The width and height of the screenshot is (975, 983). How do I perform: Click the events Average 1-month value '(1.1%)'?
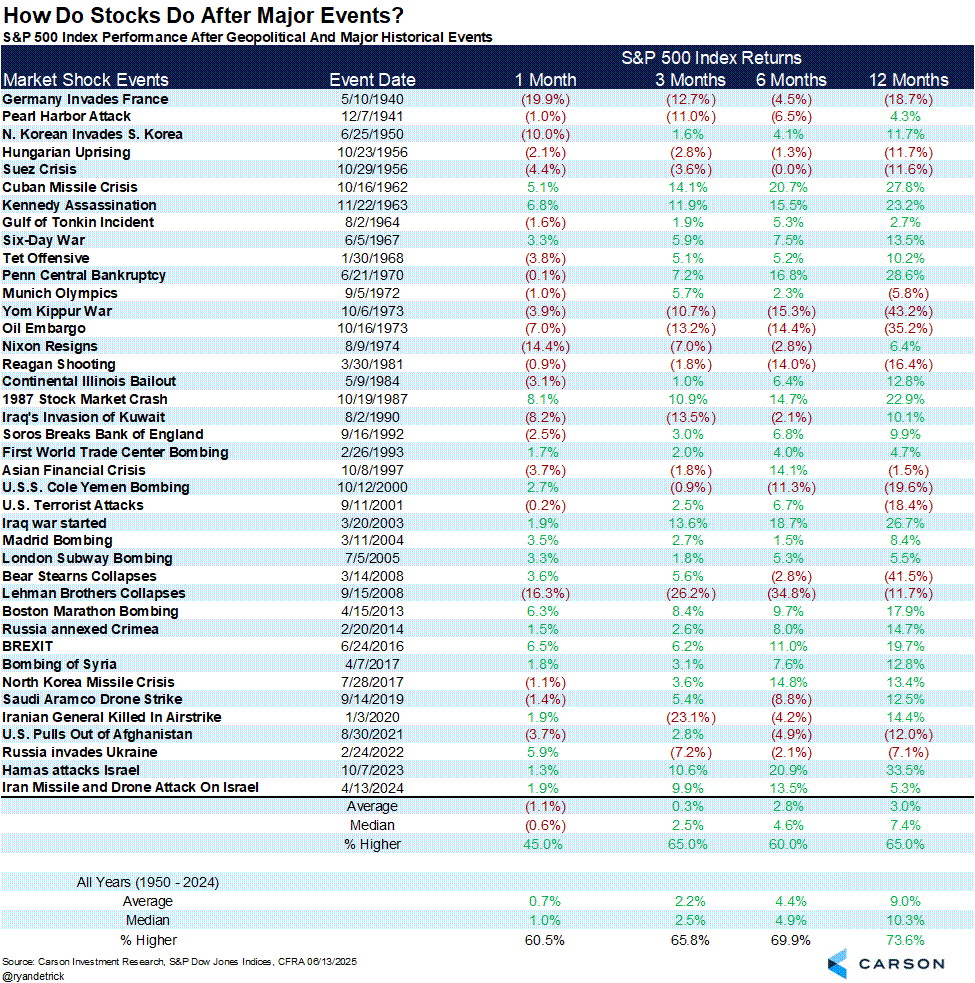click(x=545, y=806)
